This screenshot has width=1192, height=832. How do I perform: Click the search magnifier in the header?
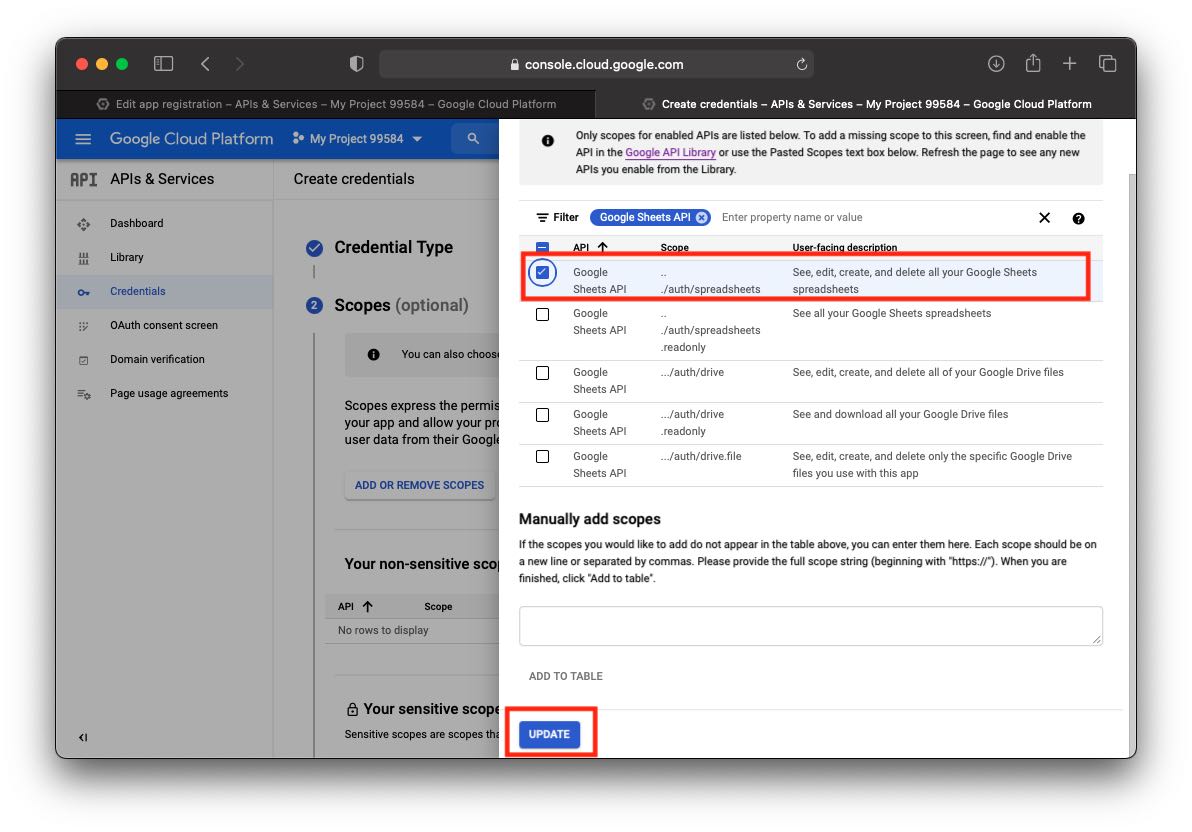[473, 138]
